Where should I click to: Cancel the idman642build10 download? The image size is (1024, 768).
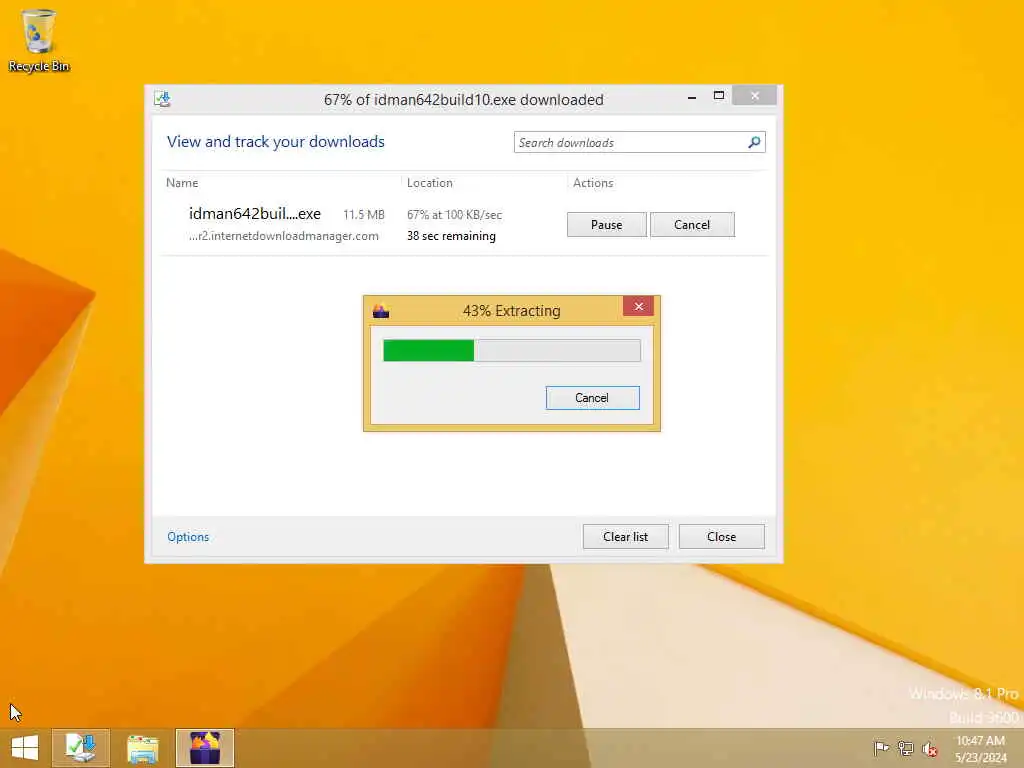tap(692, 225)
